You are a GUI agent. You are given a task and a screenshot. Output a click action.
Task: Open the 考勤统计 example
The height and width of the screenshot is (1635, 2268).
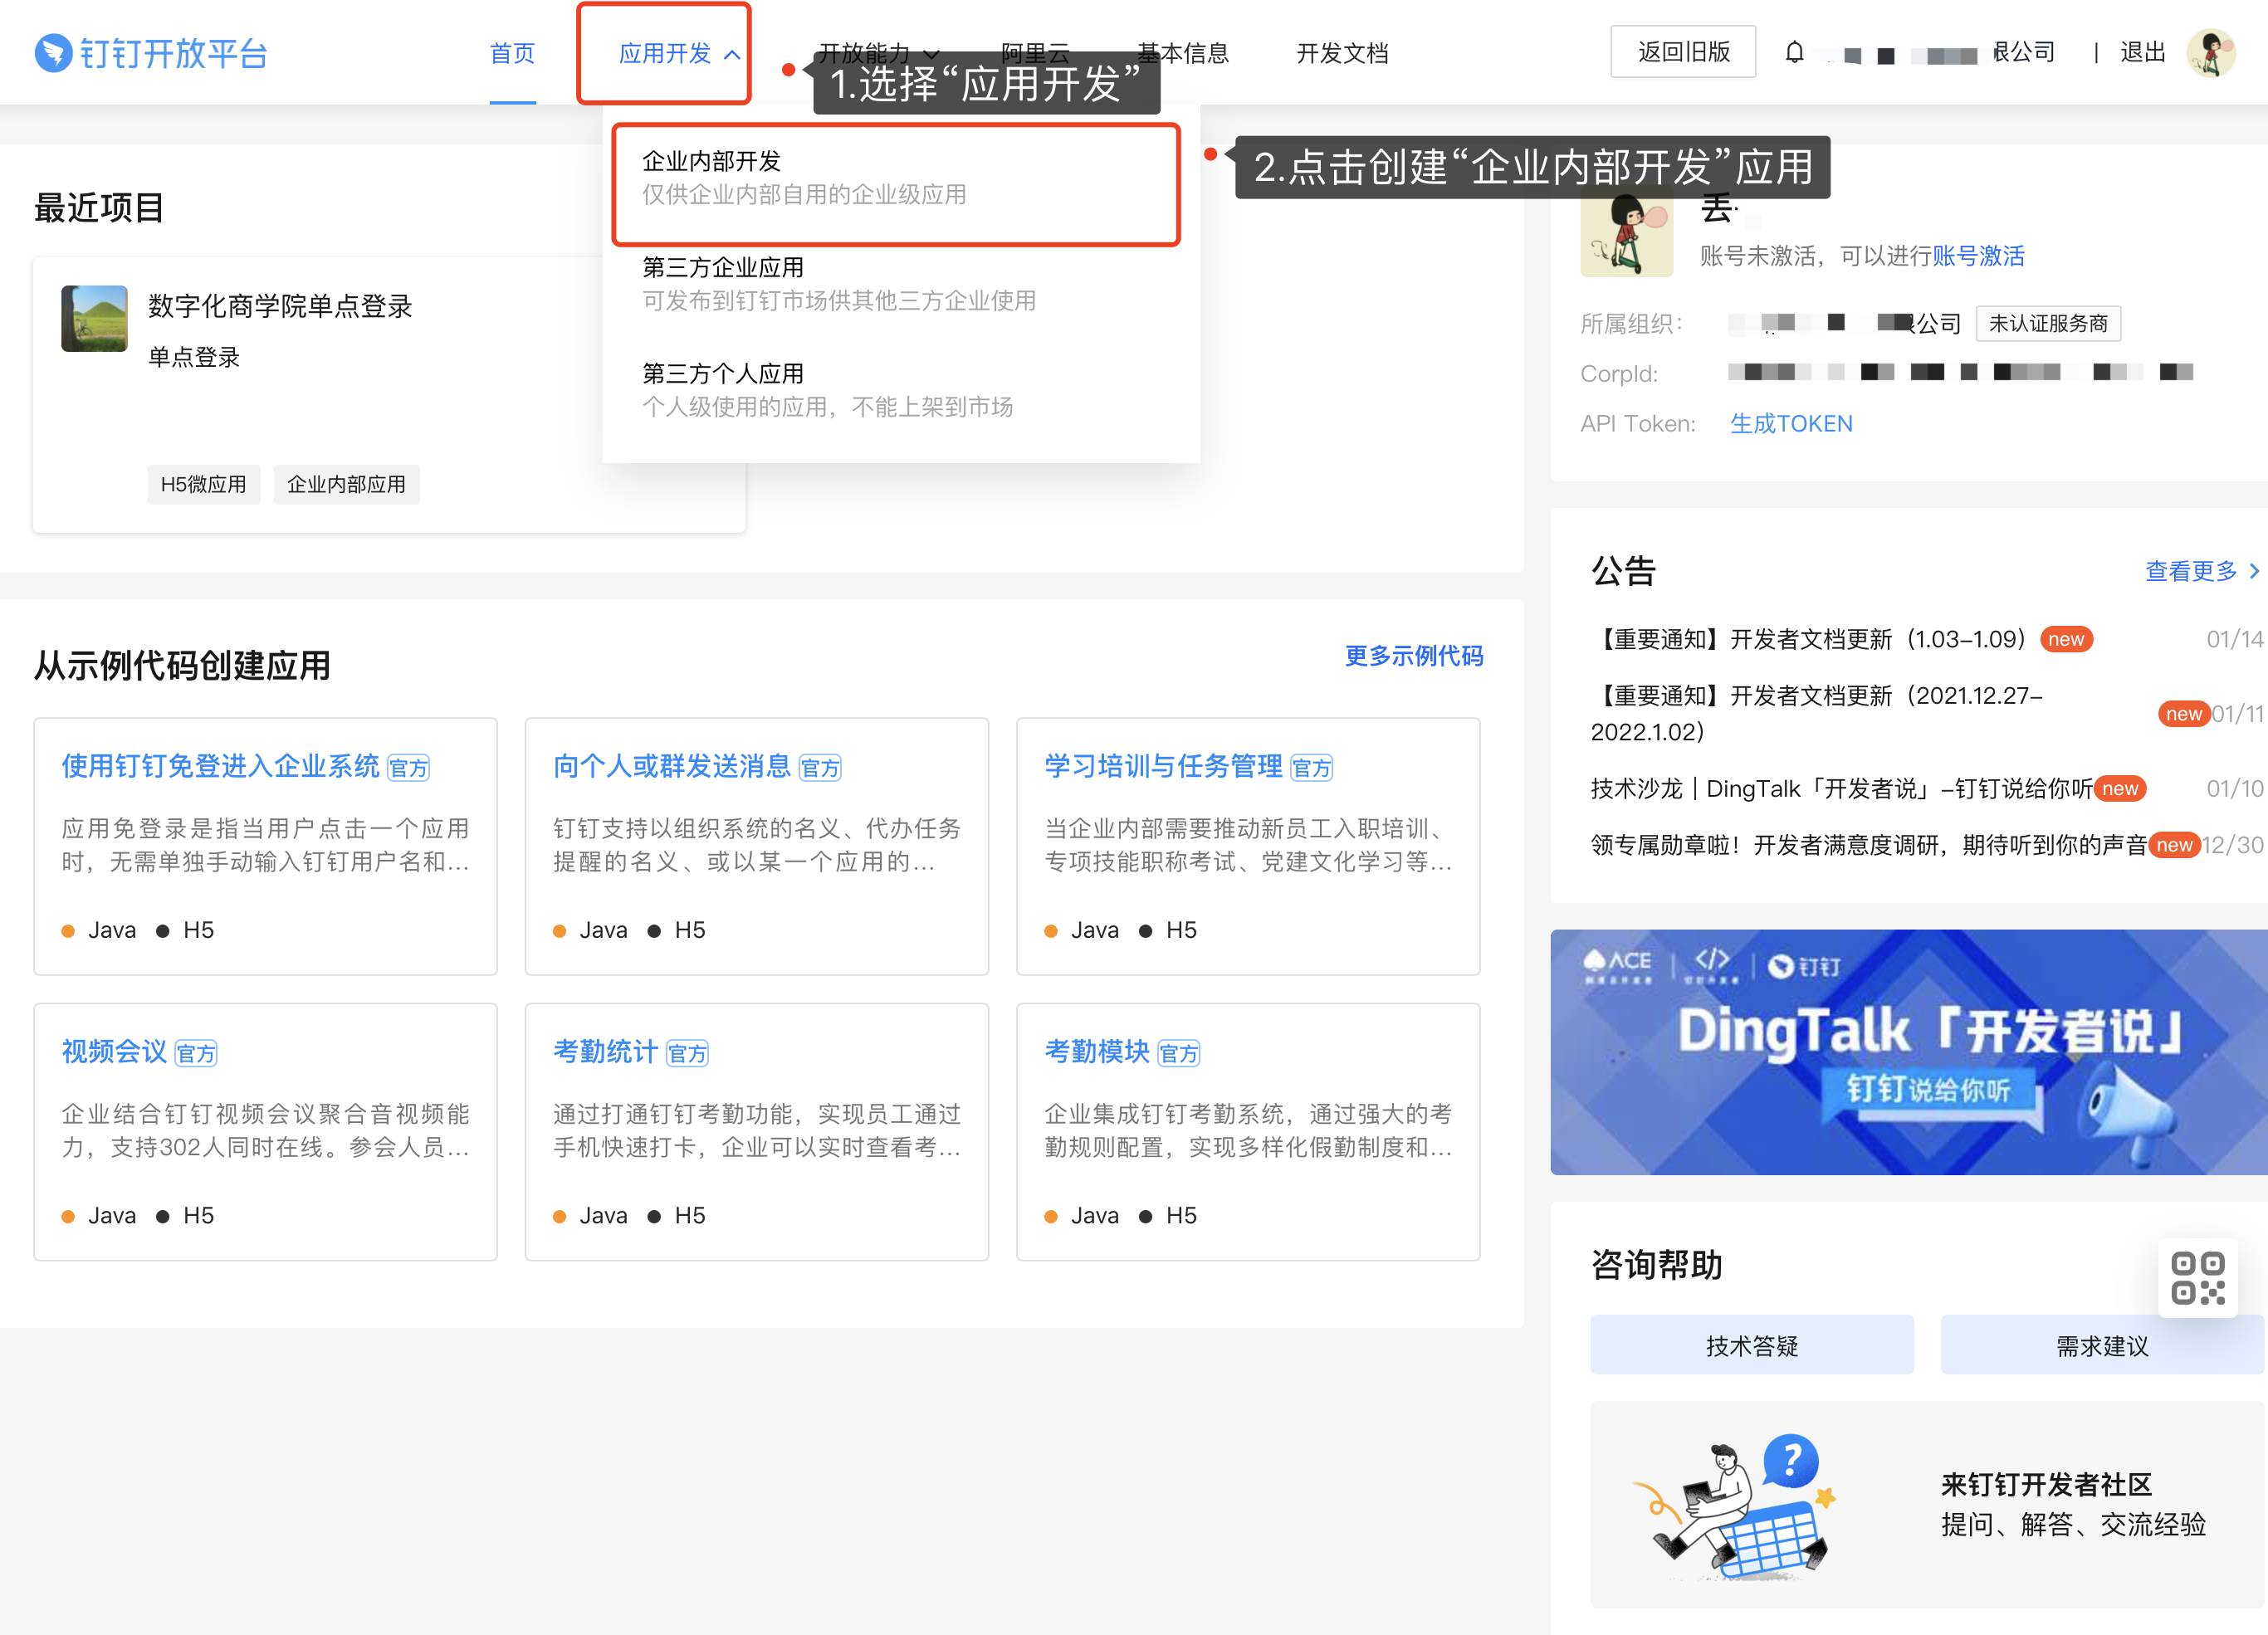click(605, 1052)
